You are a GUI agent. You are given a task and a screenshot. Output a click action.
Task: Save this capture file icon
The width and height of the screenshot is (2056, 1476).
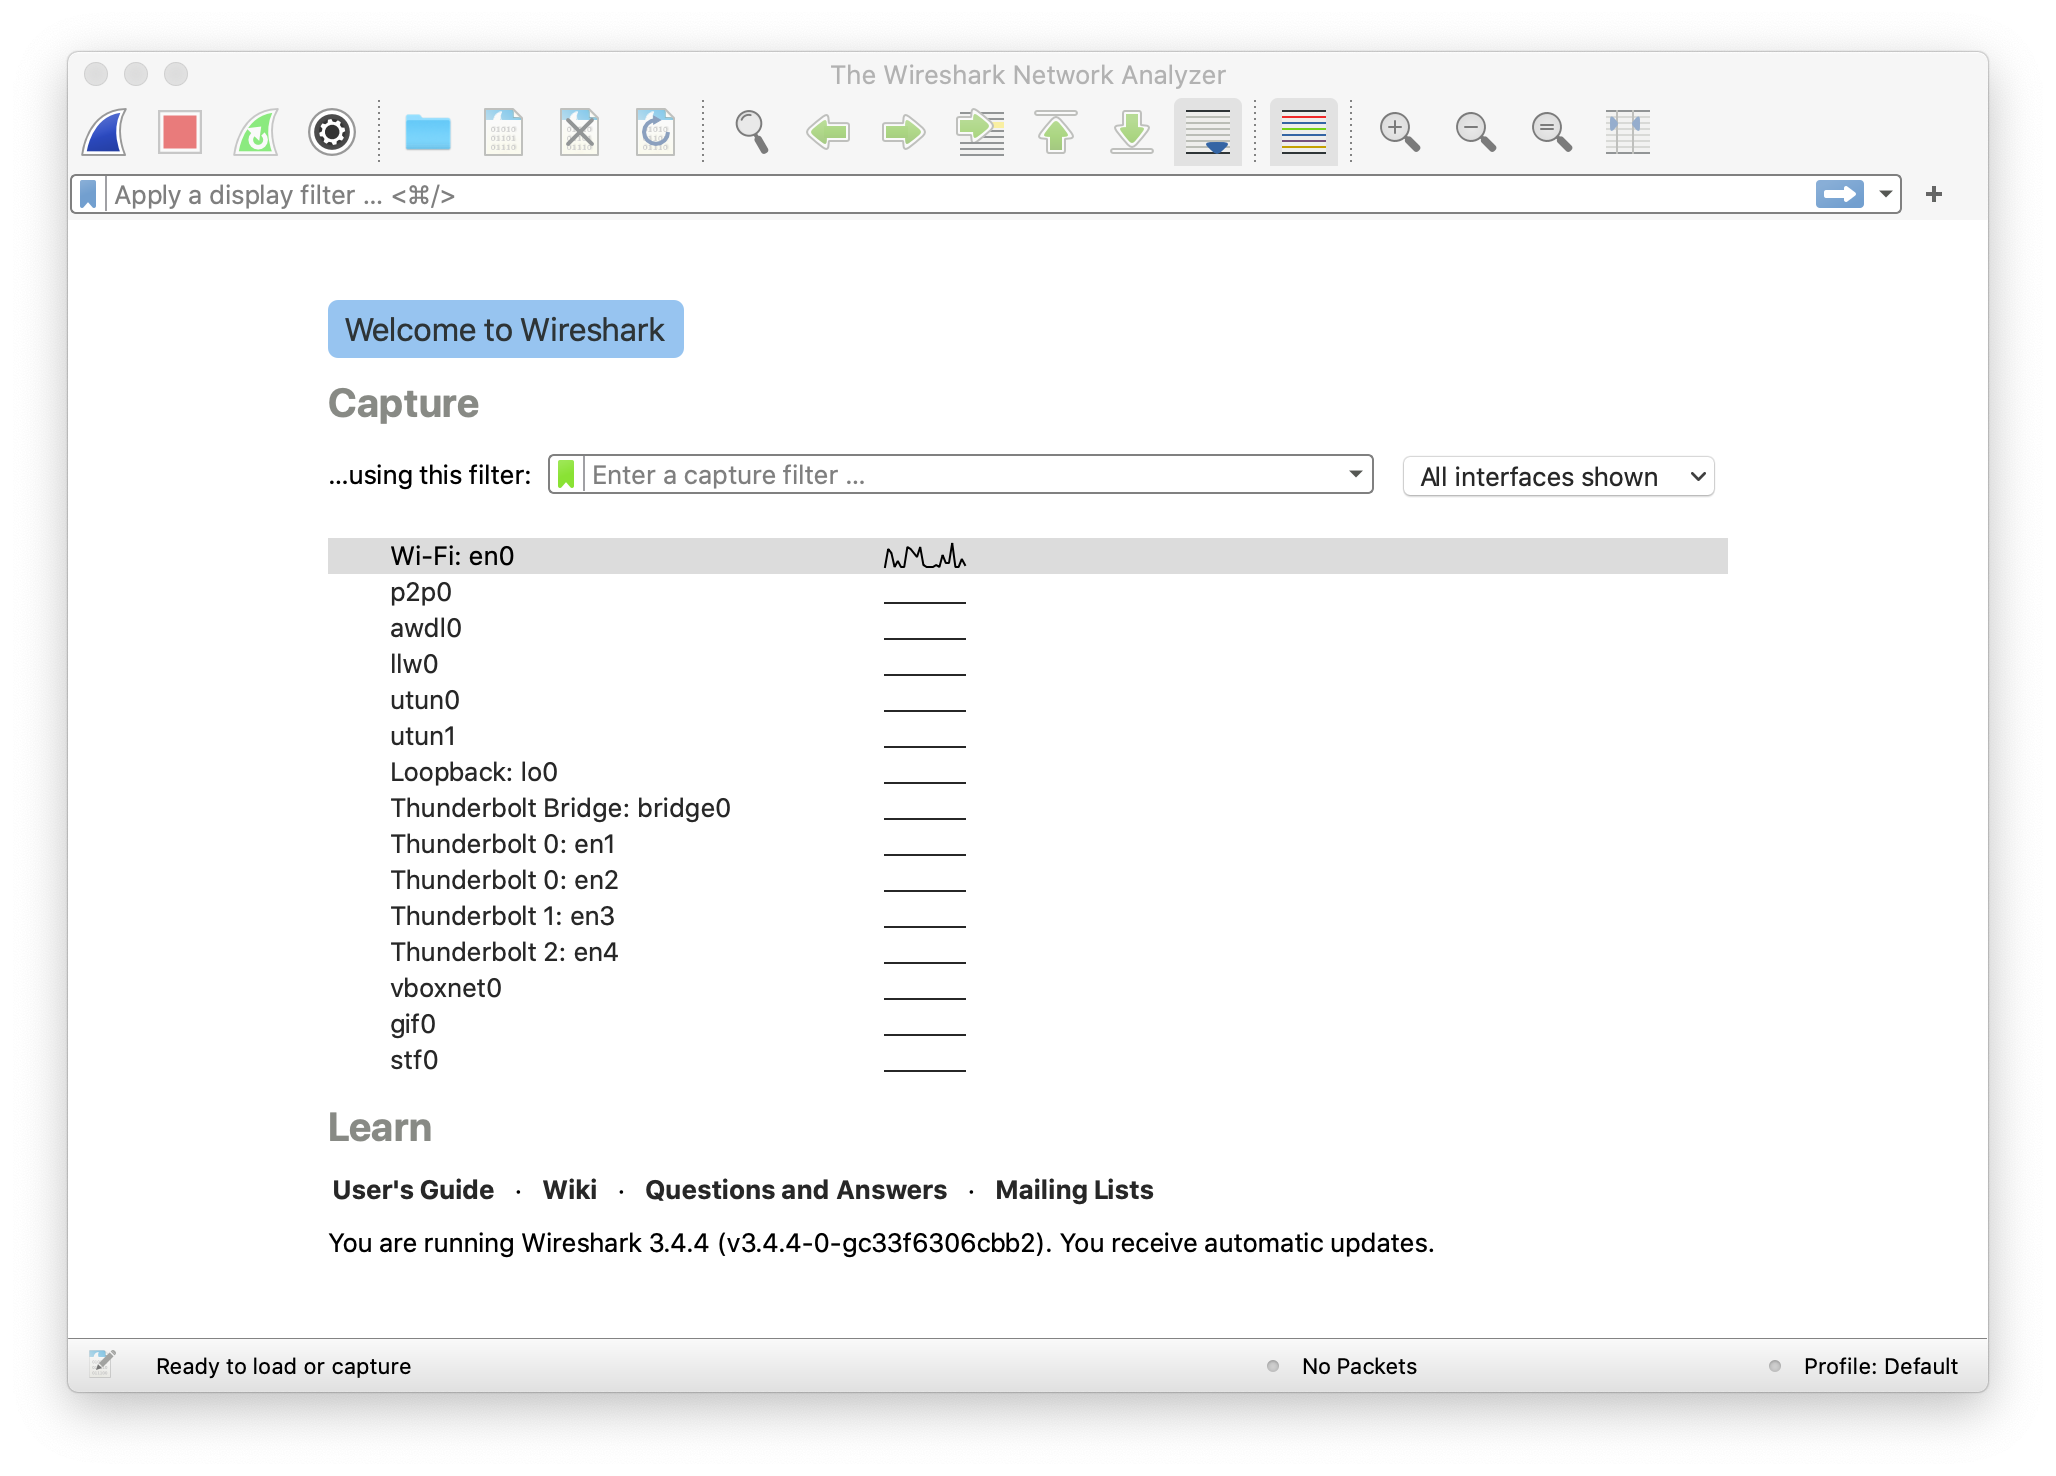coord(503,132)
